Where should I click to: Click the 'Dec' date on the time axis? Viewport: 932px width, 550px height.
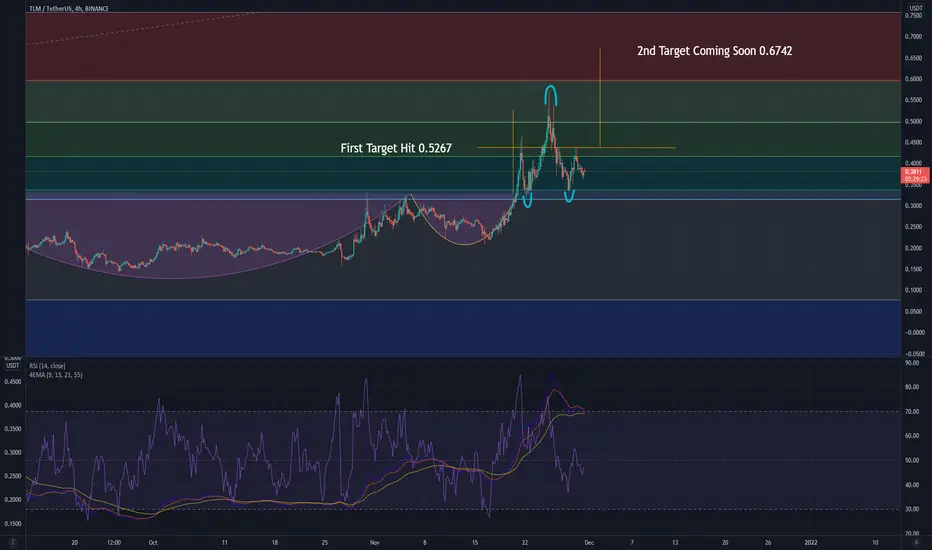589,542
